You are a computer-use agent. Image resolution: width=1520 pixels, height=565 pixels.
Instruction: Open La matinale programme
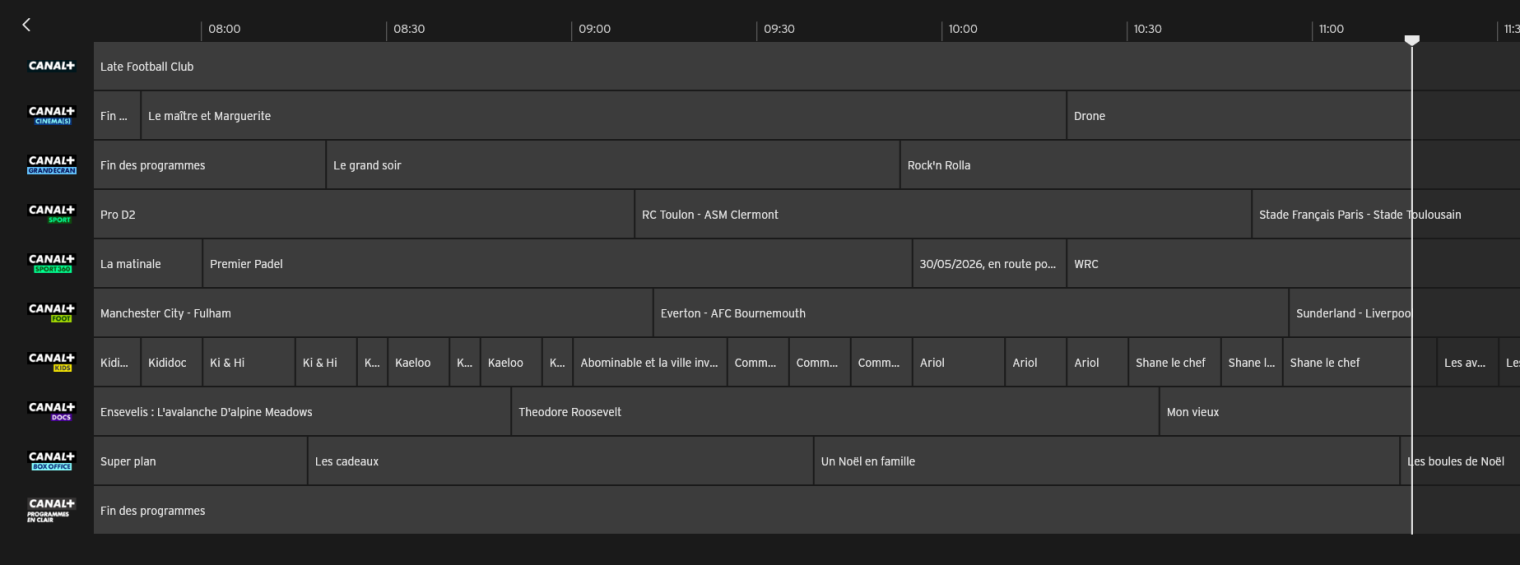[x=148, y=264]
